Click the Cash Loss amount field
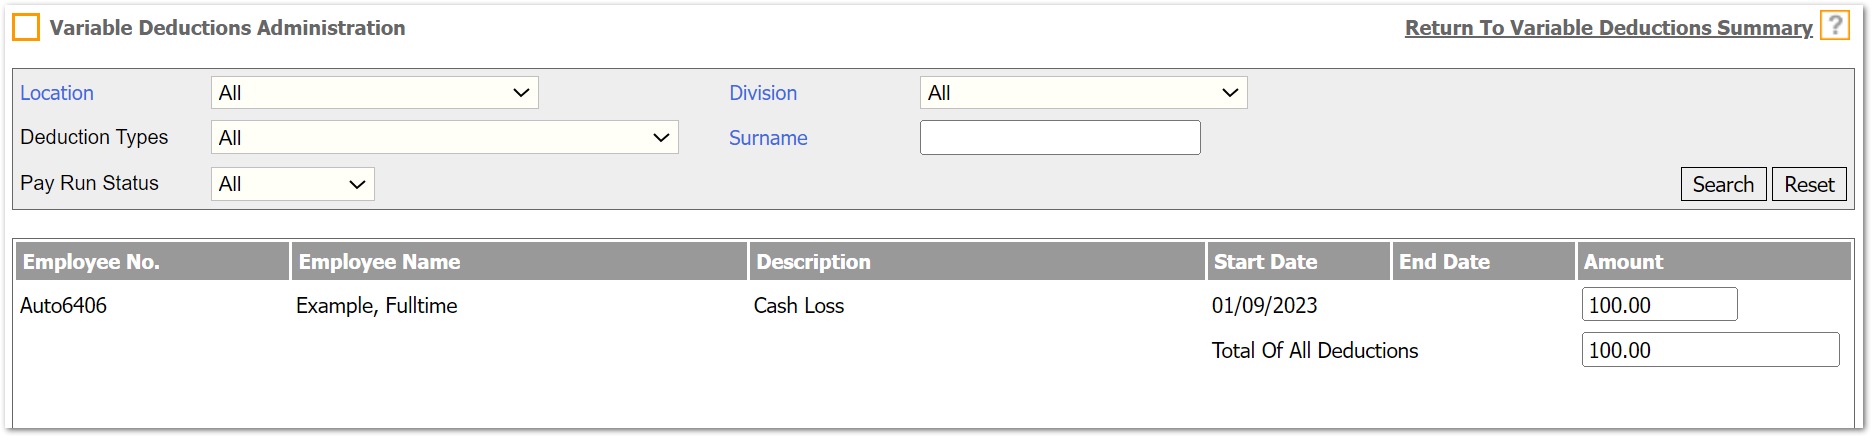The image size is (1872, 437). pyautogui.click(x=1658, y=305)
